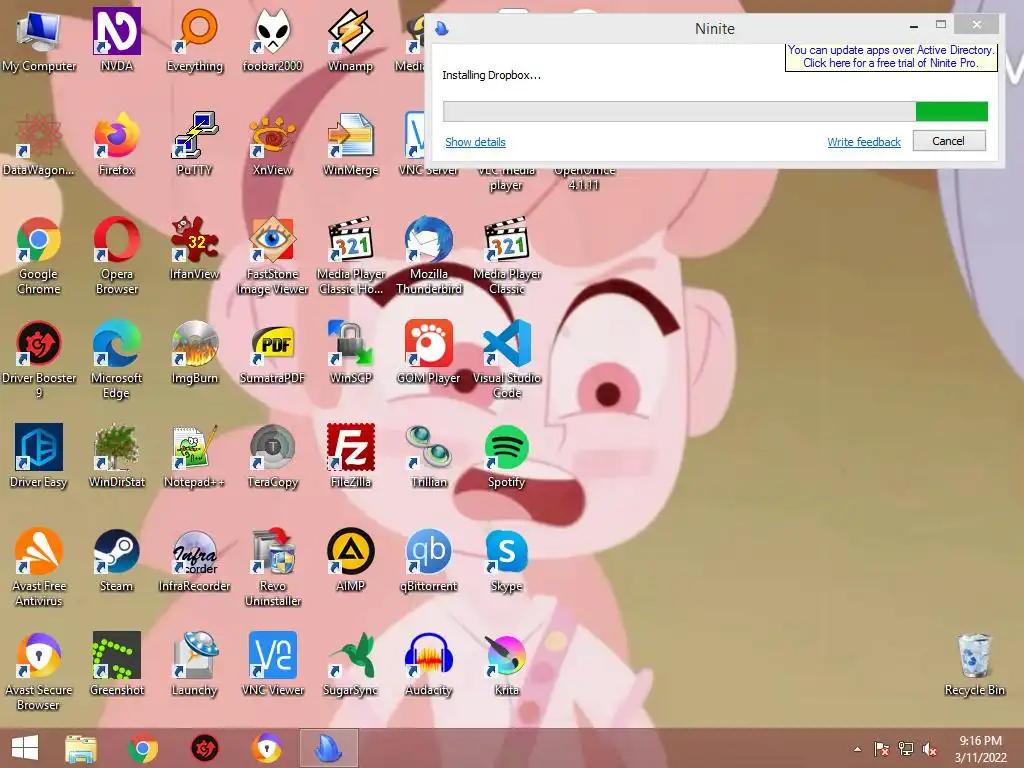Viewport: 1024px width, 768px height.
Task: Click the AIMP desktop icon
Action: (351, 560)
